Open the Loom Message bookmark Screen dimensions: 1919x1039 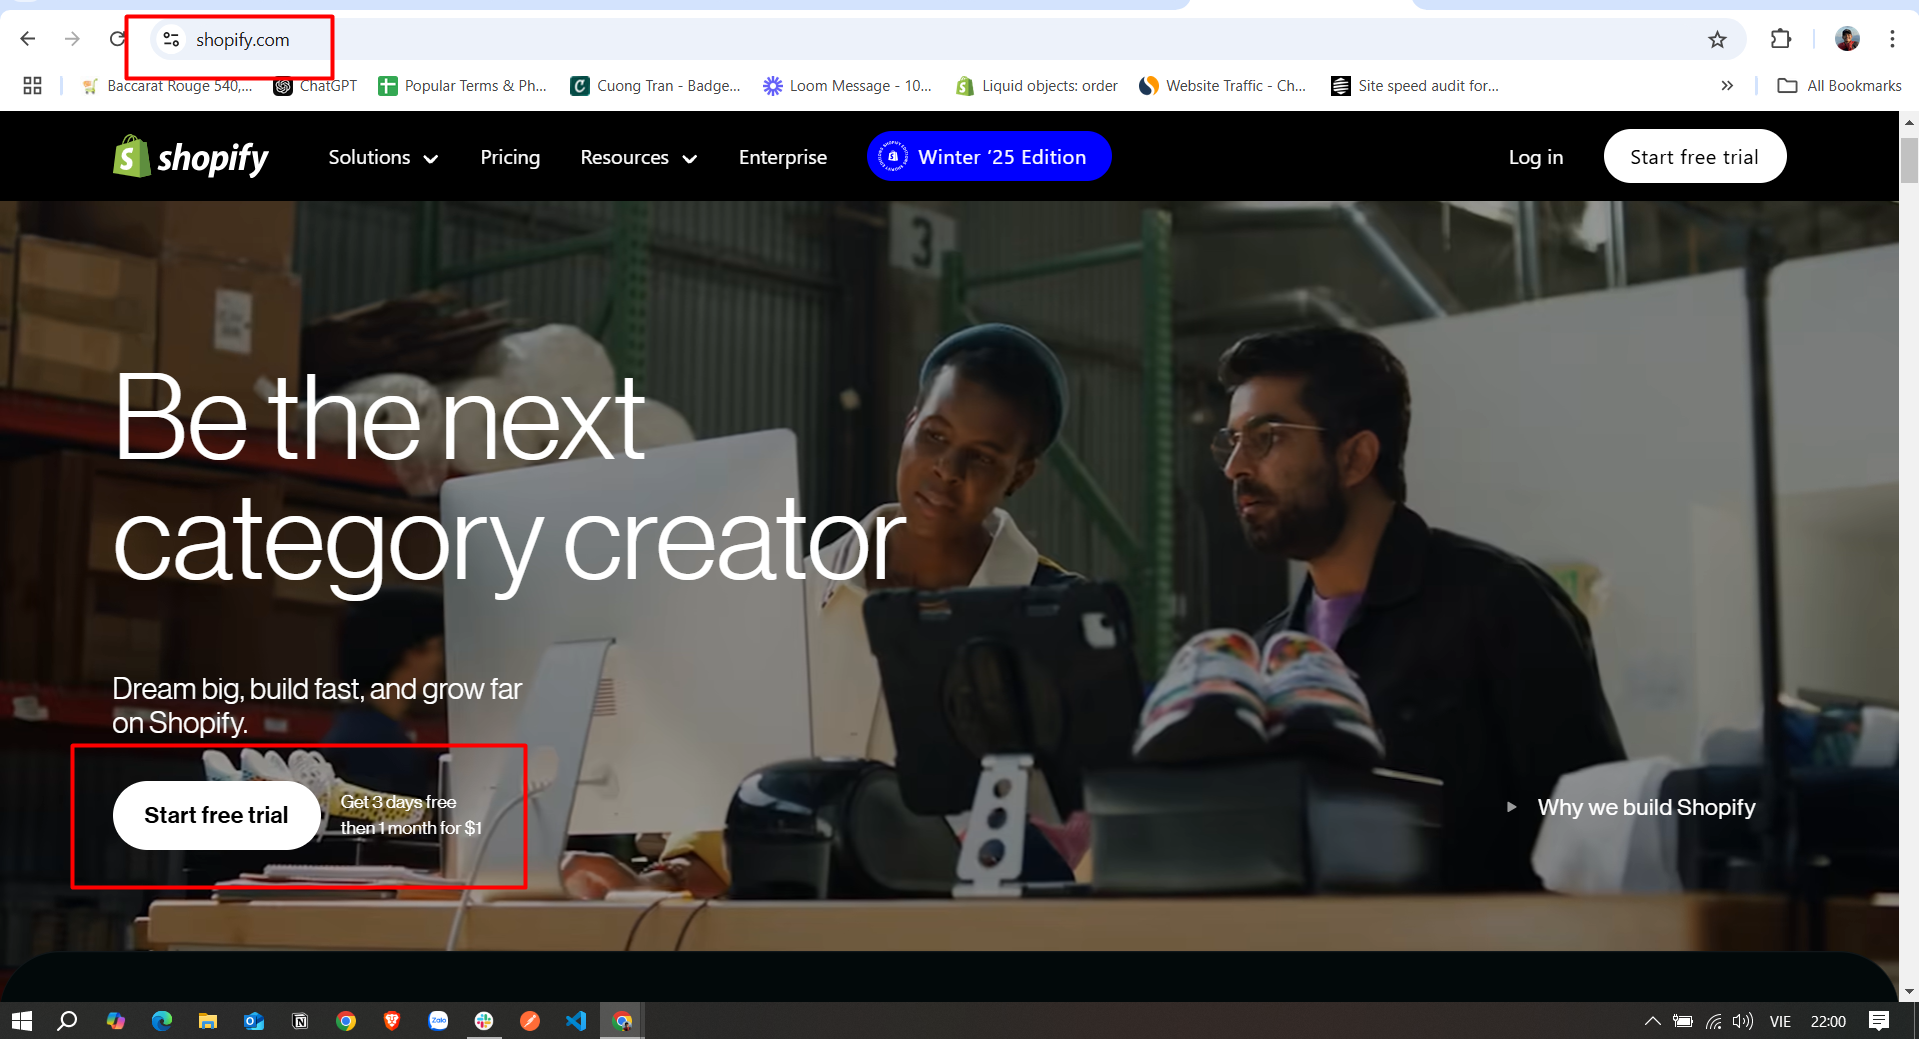tap(847, 86)
